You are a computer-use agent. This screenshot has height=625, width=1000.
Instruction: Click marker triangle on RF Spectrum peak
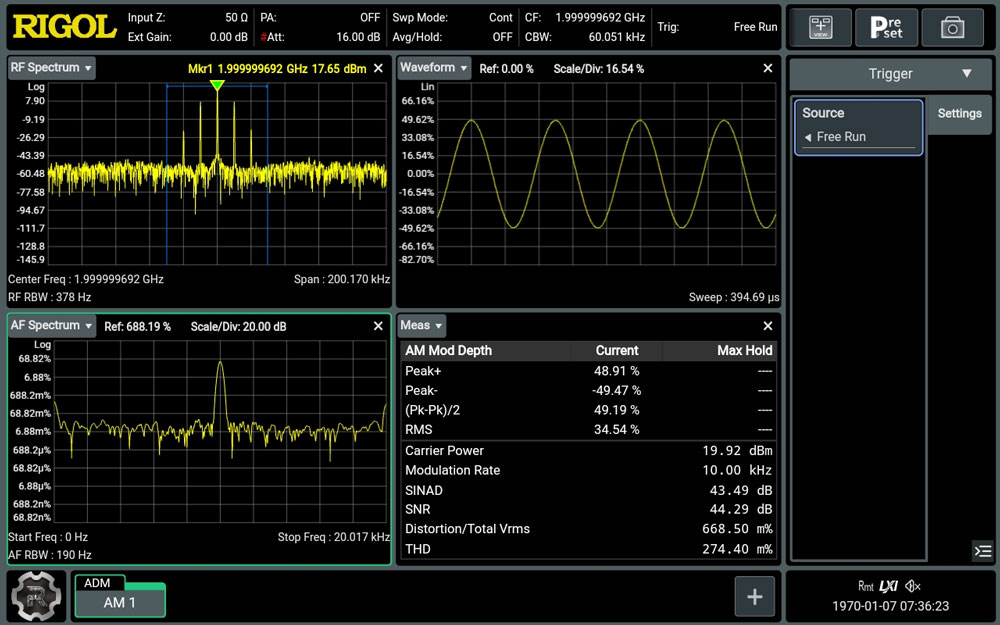coord(217,85)
